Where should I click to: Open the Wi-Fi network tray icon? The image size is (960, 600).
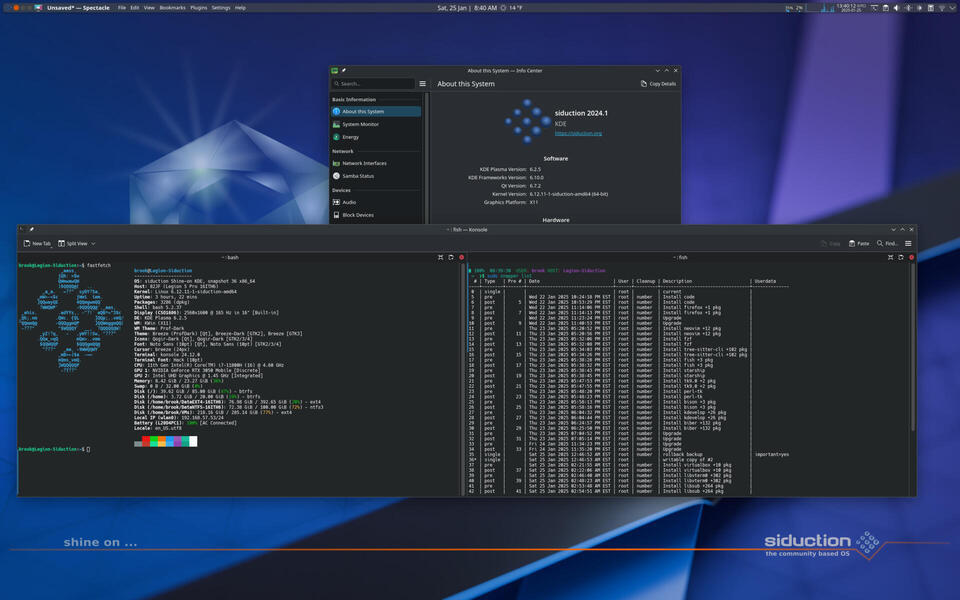pyautogui.click(x=942, y=8)
